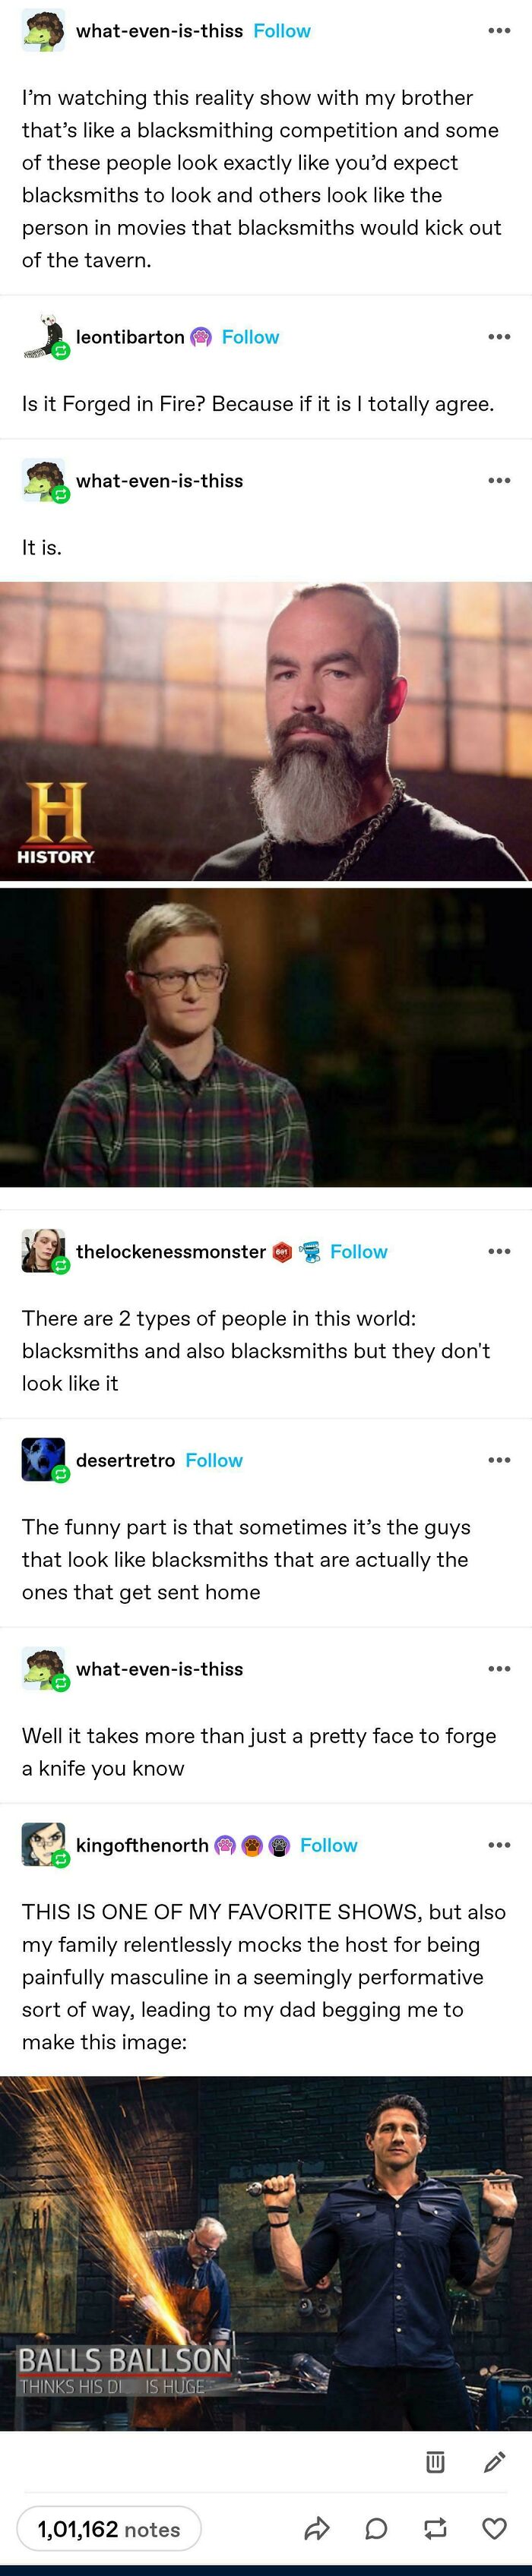Edit post using pencil icon

tap(494, 2461)
